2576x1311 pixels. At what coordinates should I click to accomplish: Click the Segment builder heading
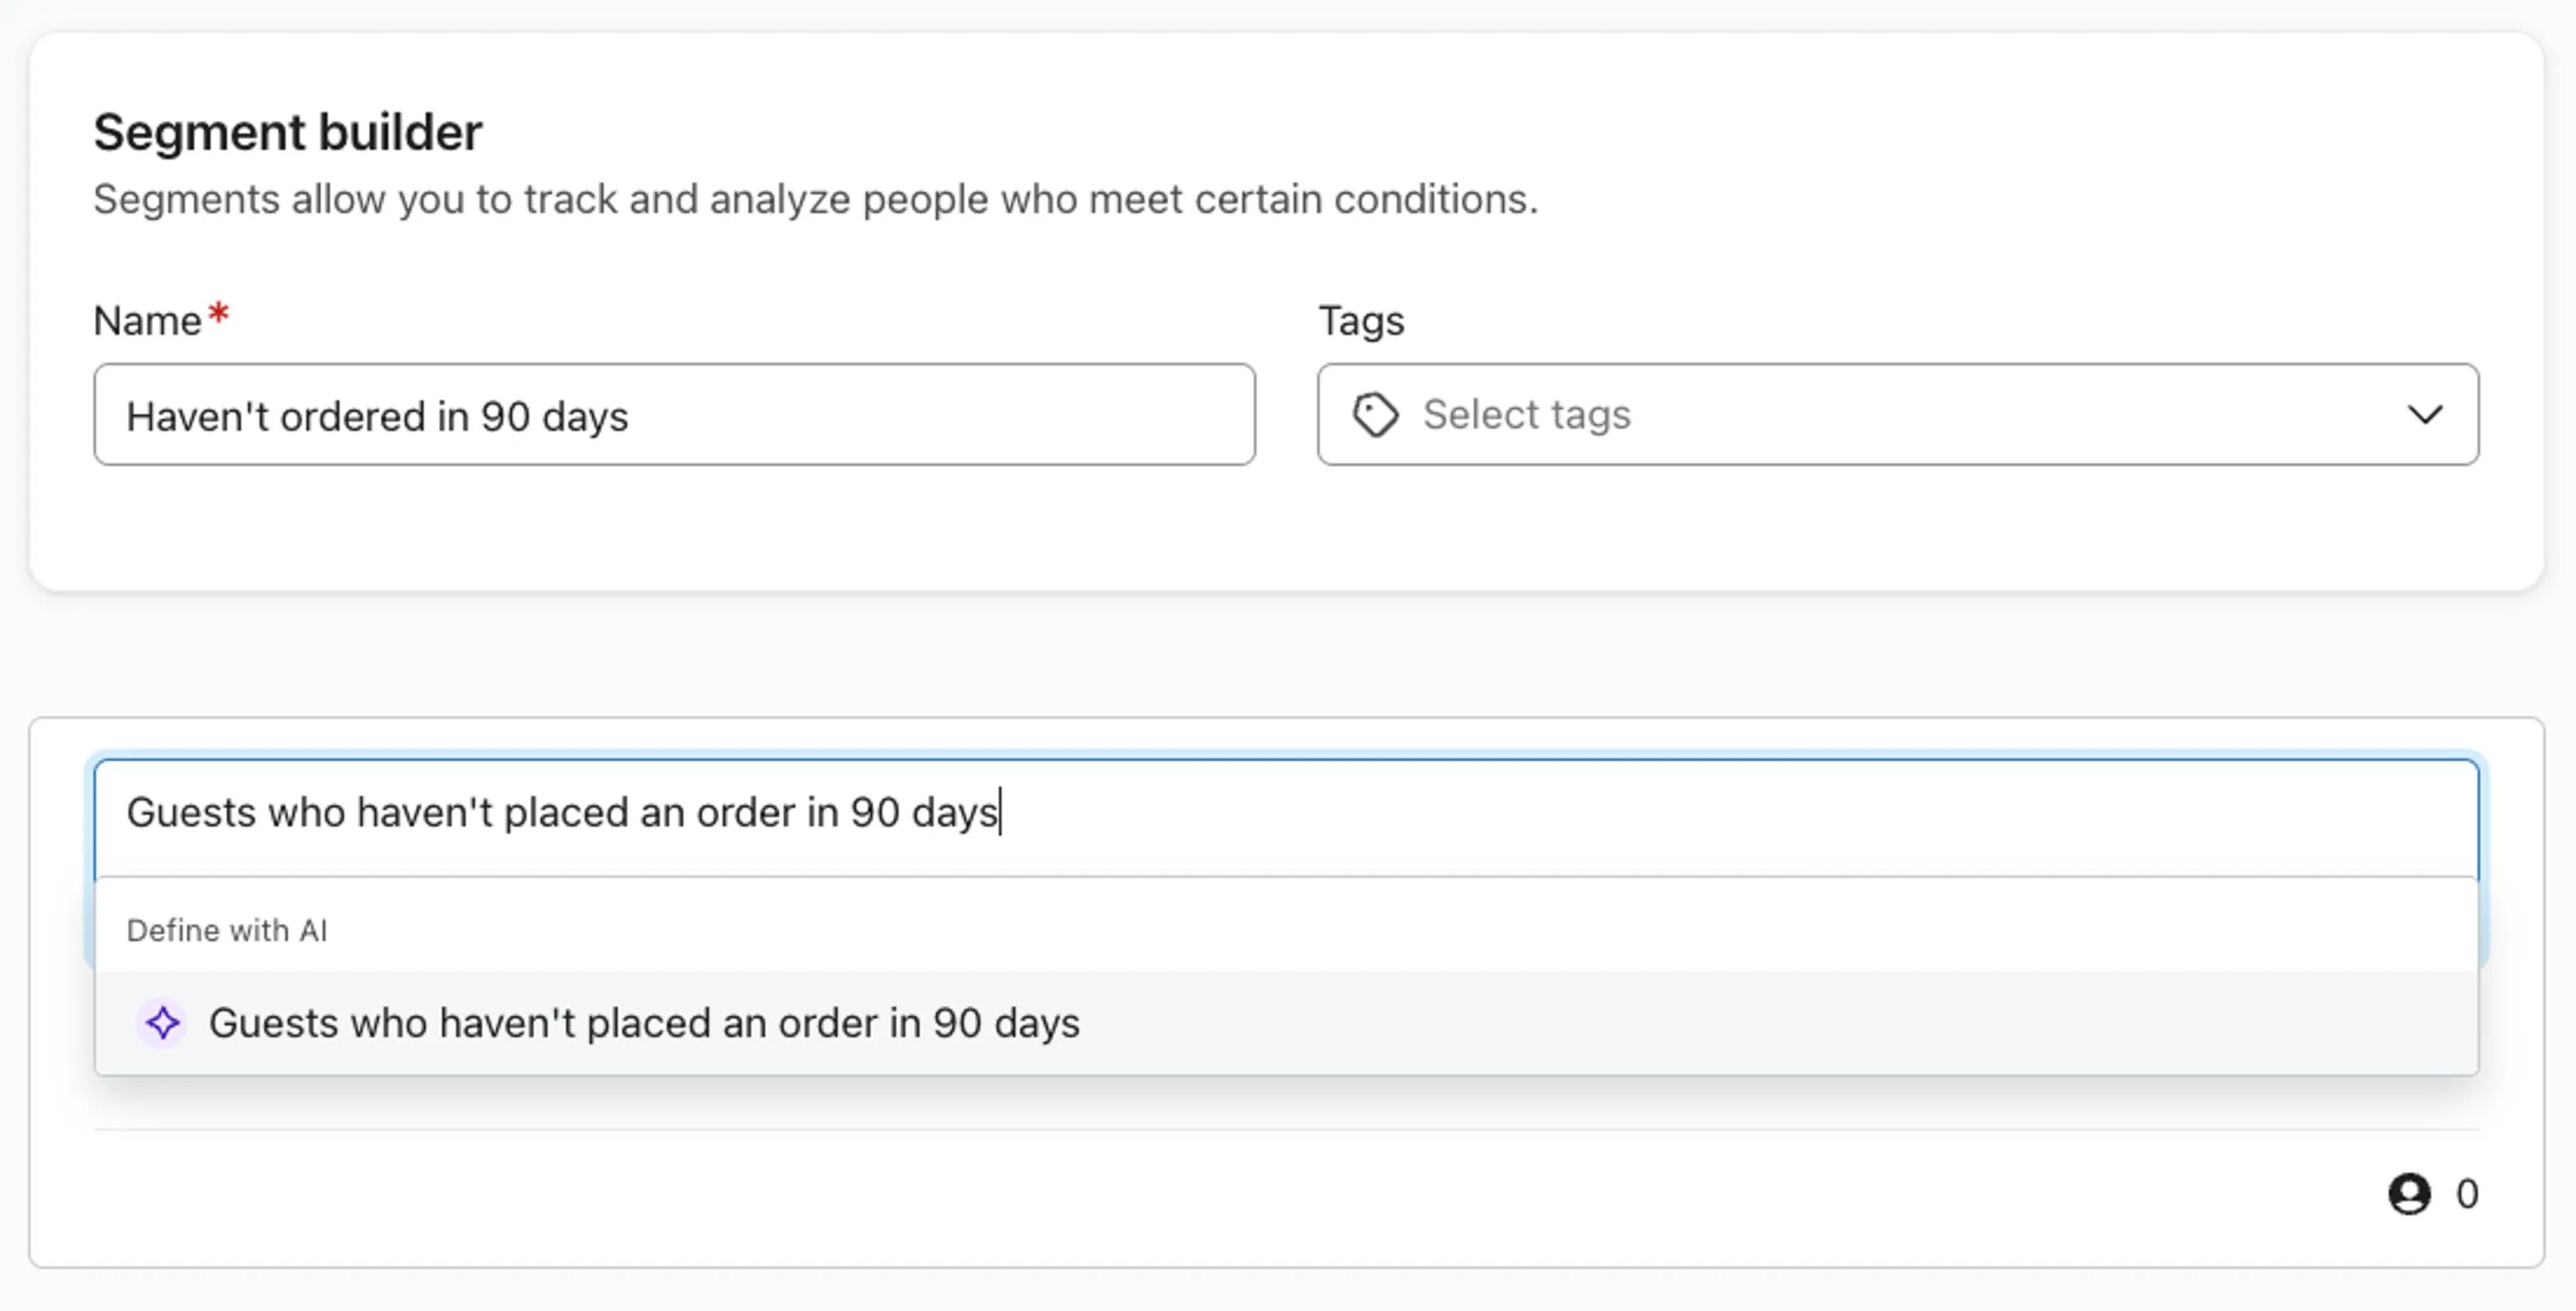click(x=288, y=132)
